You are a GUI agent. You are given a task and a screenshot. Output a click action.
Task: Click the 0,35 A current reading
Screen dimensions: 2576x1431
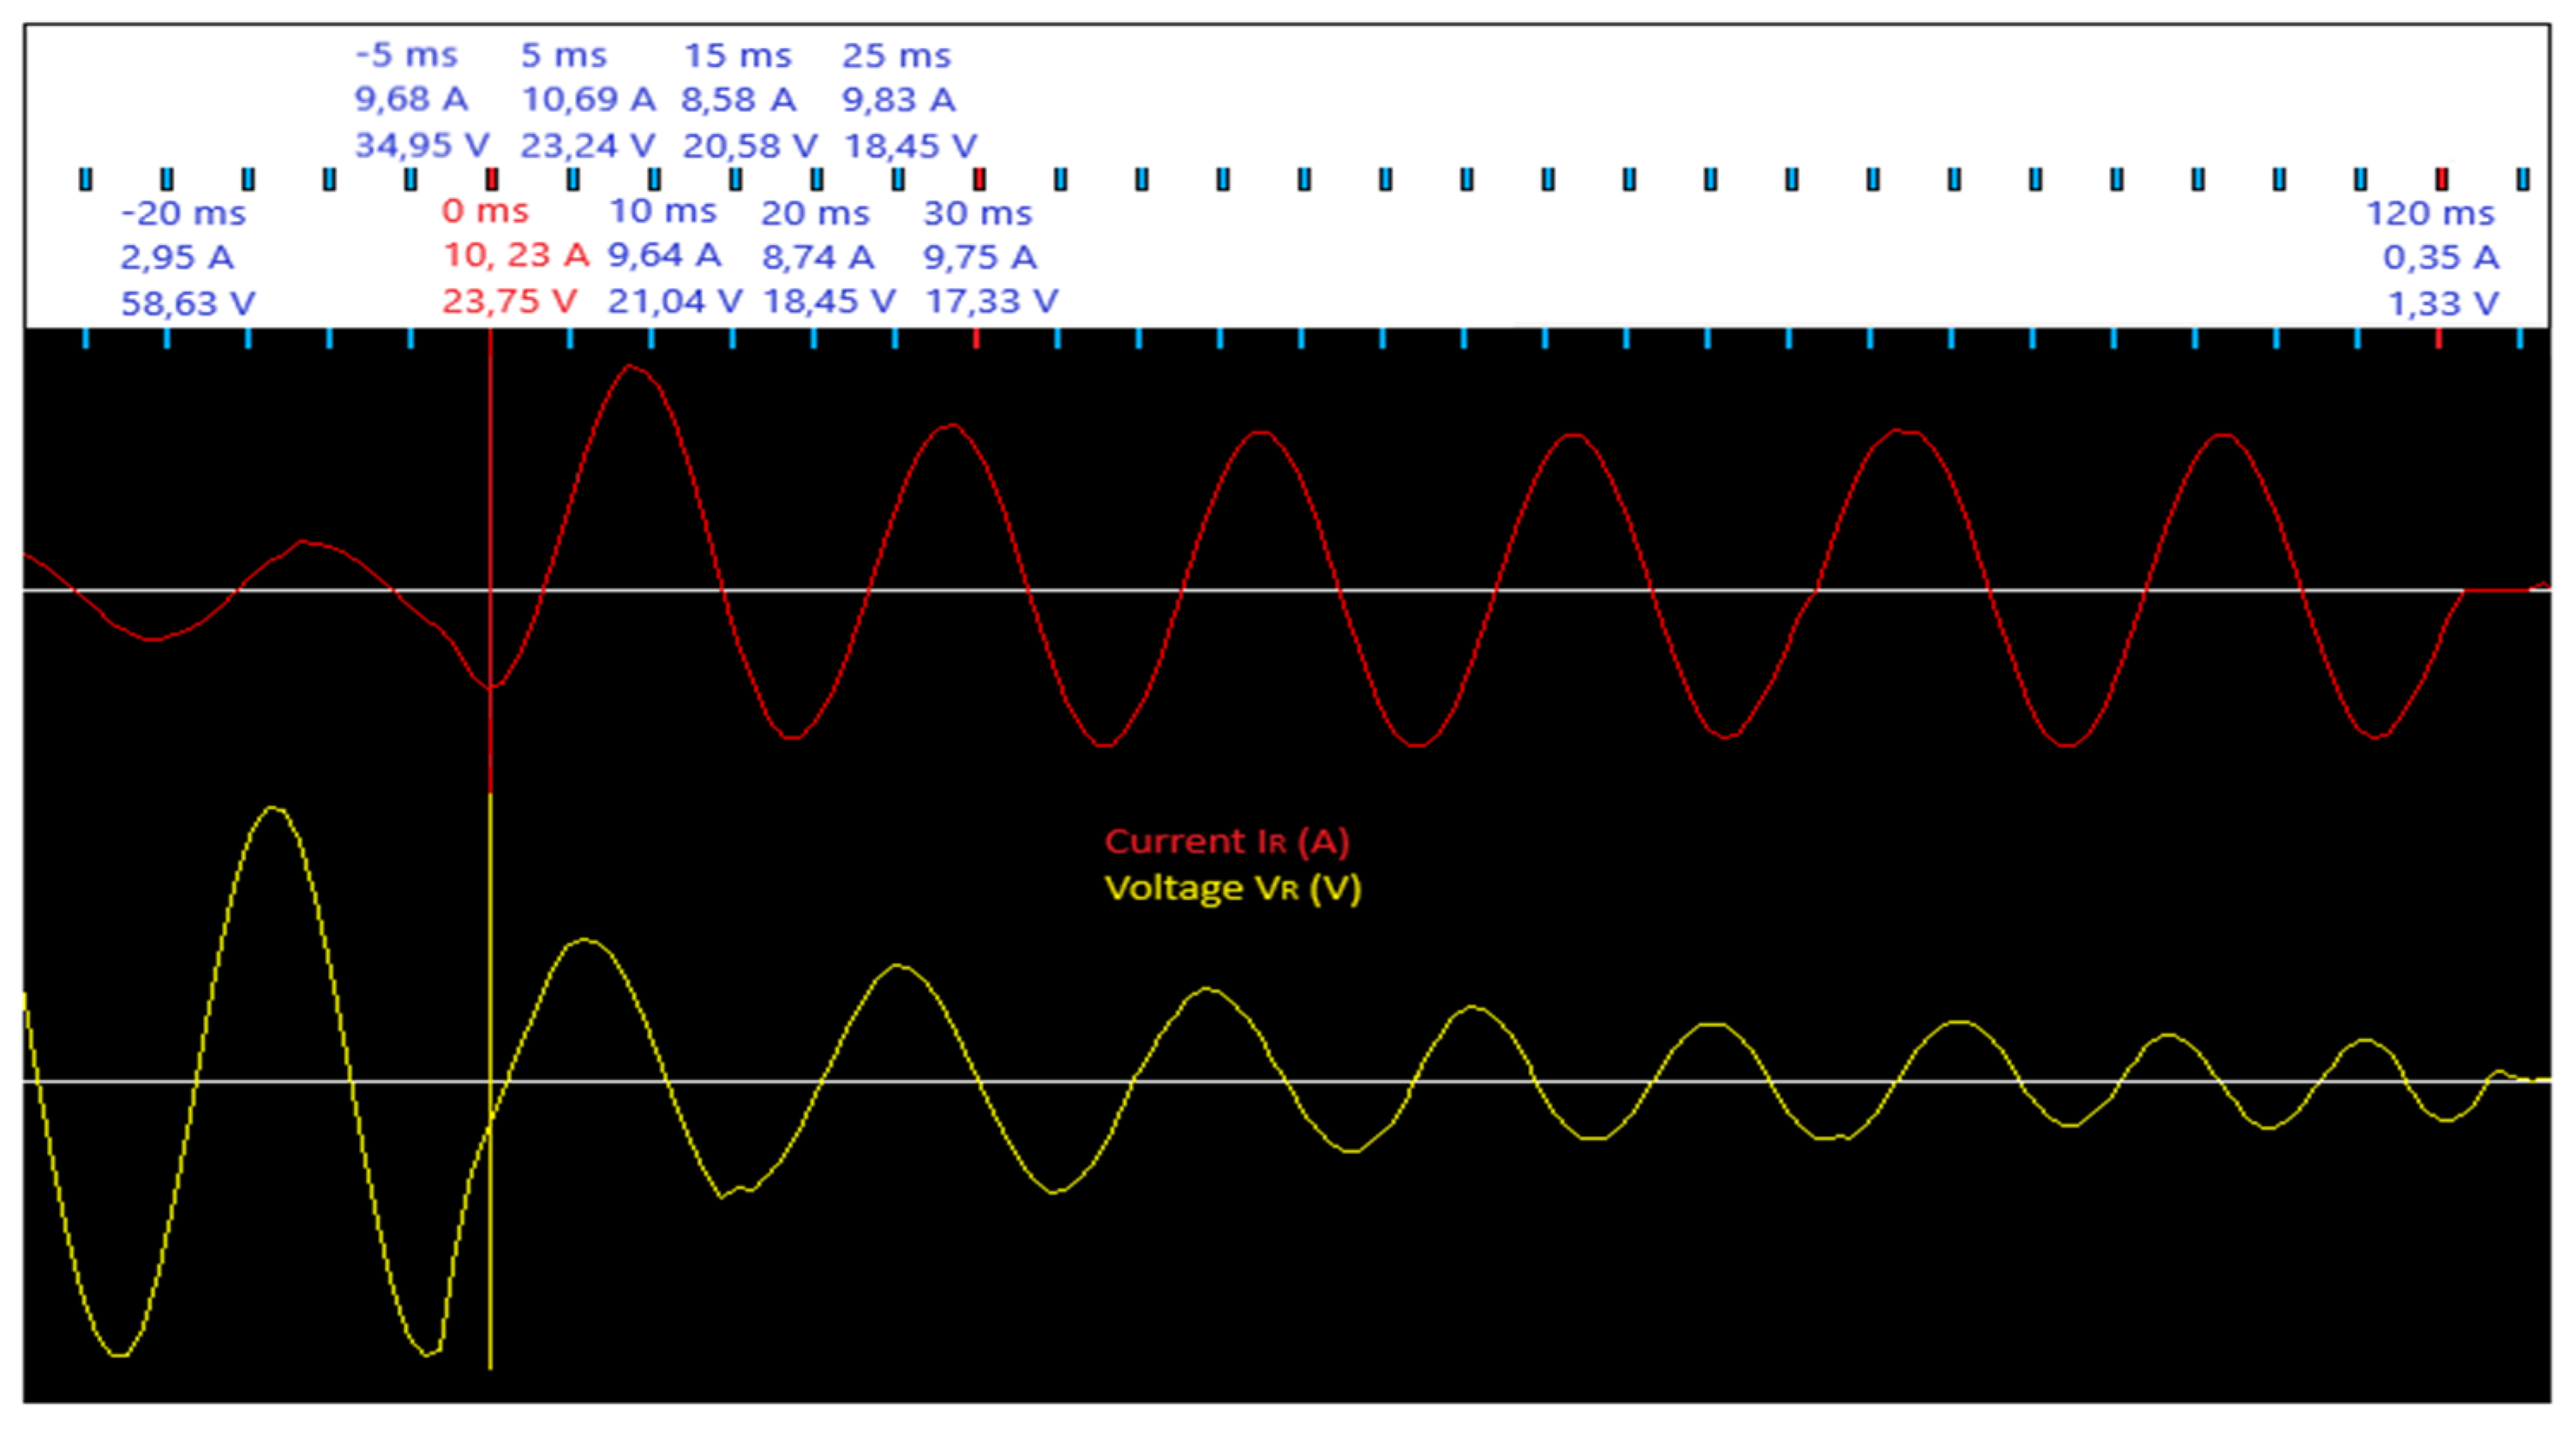tap(2440, 258)
